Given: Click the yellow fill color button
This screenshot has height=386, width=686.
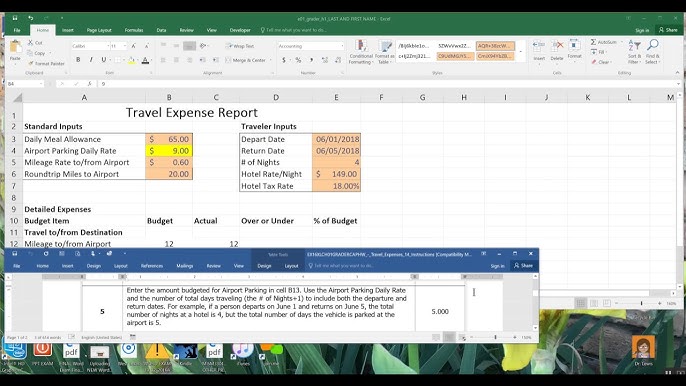Looking at the screenshot, I should pyautogui.click(x=131, y=60).
